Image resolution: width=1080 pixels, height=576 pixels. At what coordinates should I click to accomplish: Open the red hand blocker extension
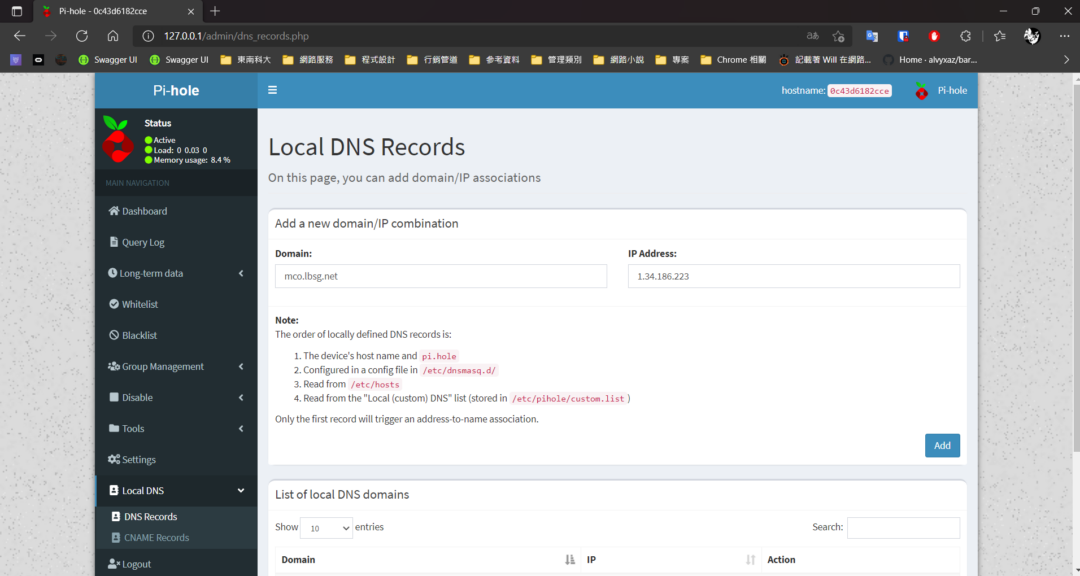934,36
